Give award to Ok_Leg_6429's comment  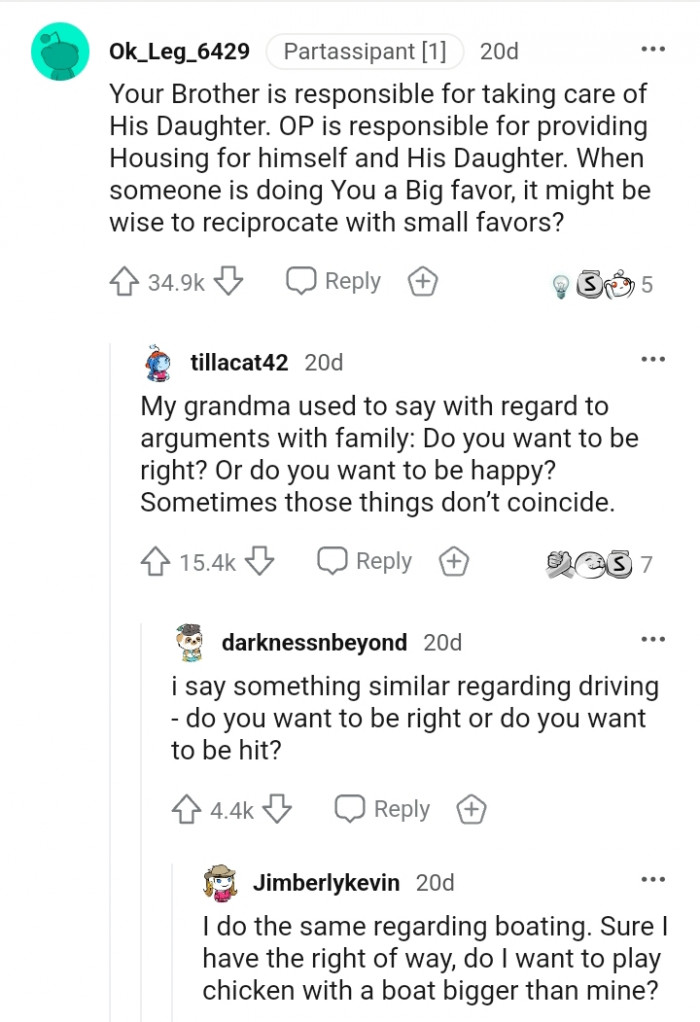(423, 283)
